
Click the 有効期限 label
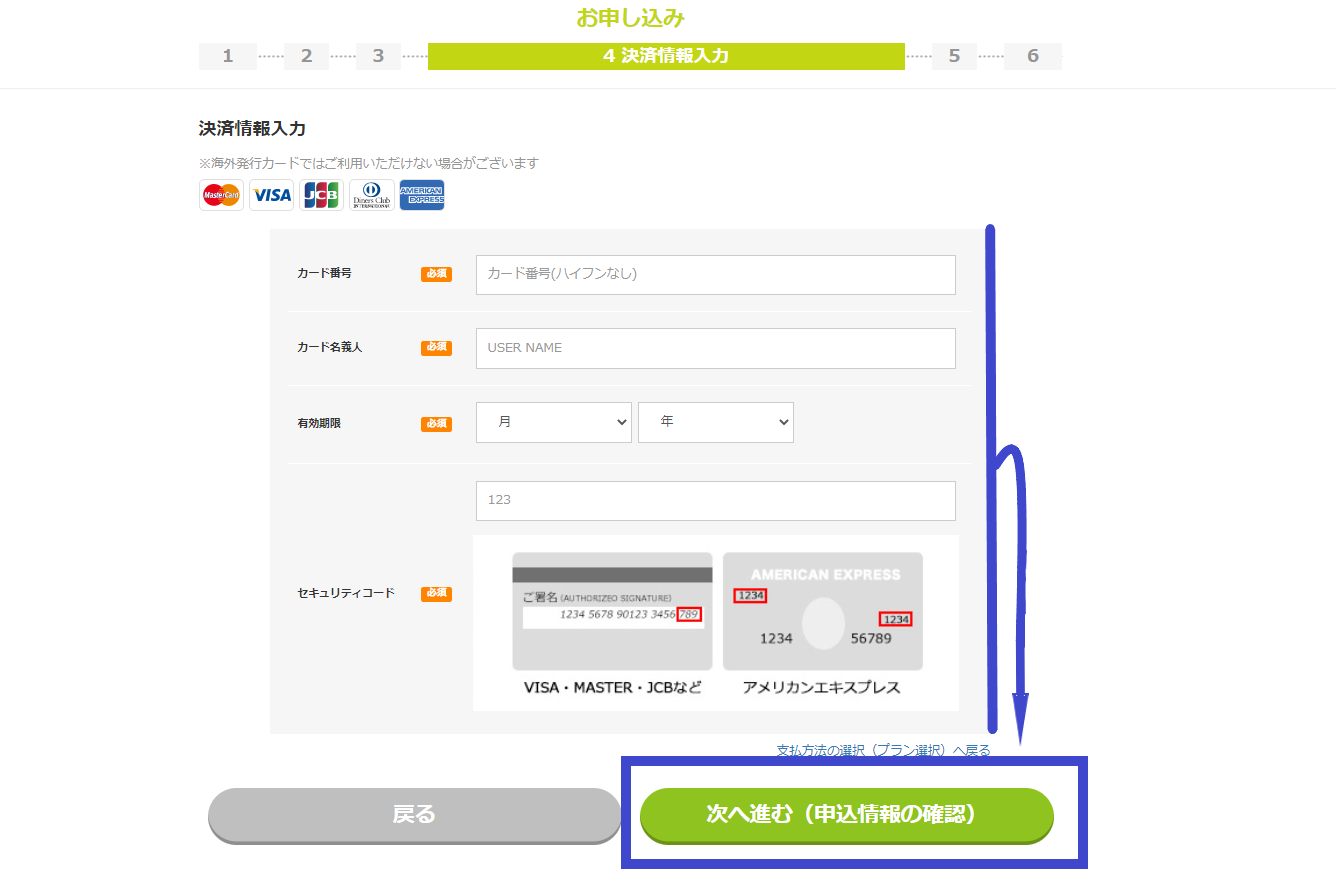pos(319,424)
